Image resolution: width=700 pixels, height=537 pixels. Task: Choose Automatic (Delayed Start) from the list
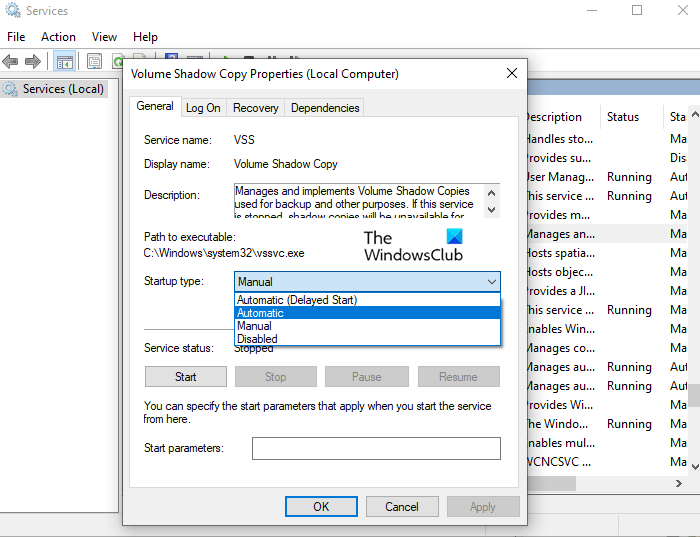point(297,300)
